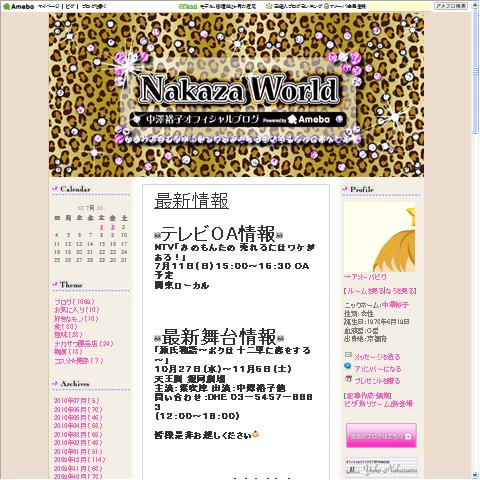480x480 pixels.
Task: Click the Ameba logo in the blog header banner
Action: point(309,119)
